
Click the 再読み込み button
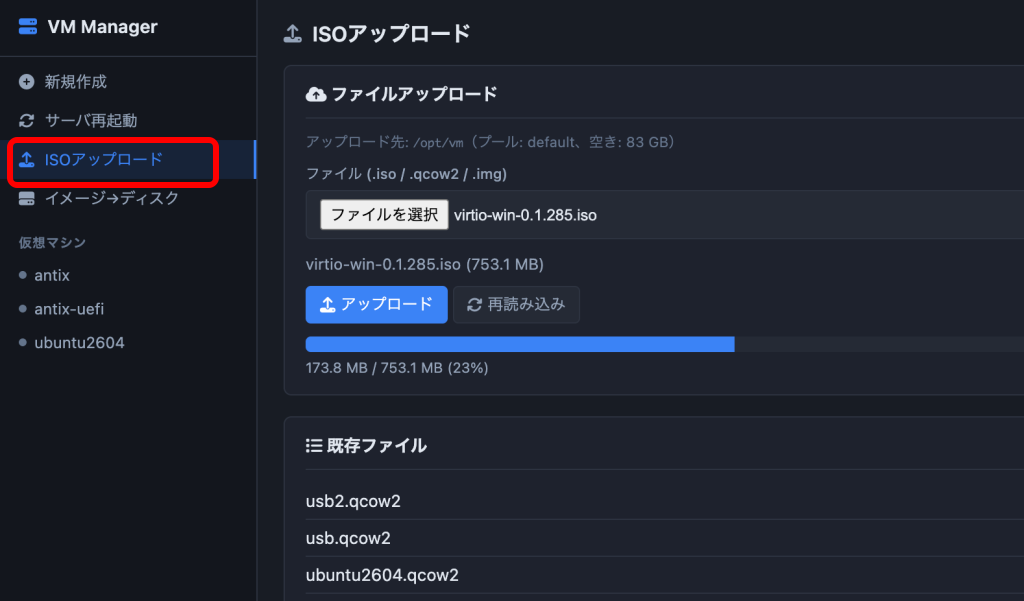click(517, 304)
